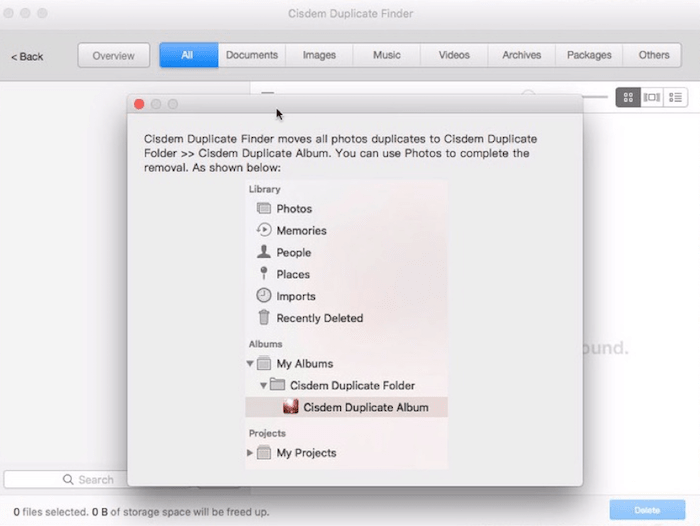Switch to the Documents tab
Screen dimensions: 700x526
(x=252, y=55)
